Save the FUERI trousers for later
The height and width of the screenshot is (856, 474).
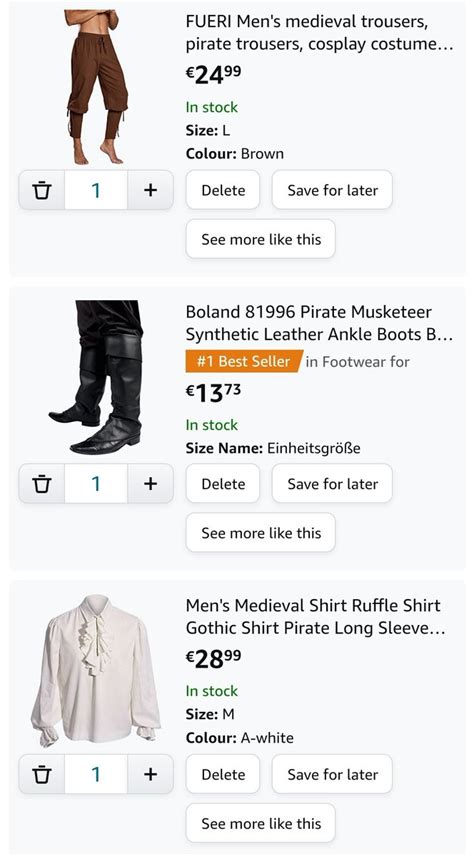(x=332, y=190)
